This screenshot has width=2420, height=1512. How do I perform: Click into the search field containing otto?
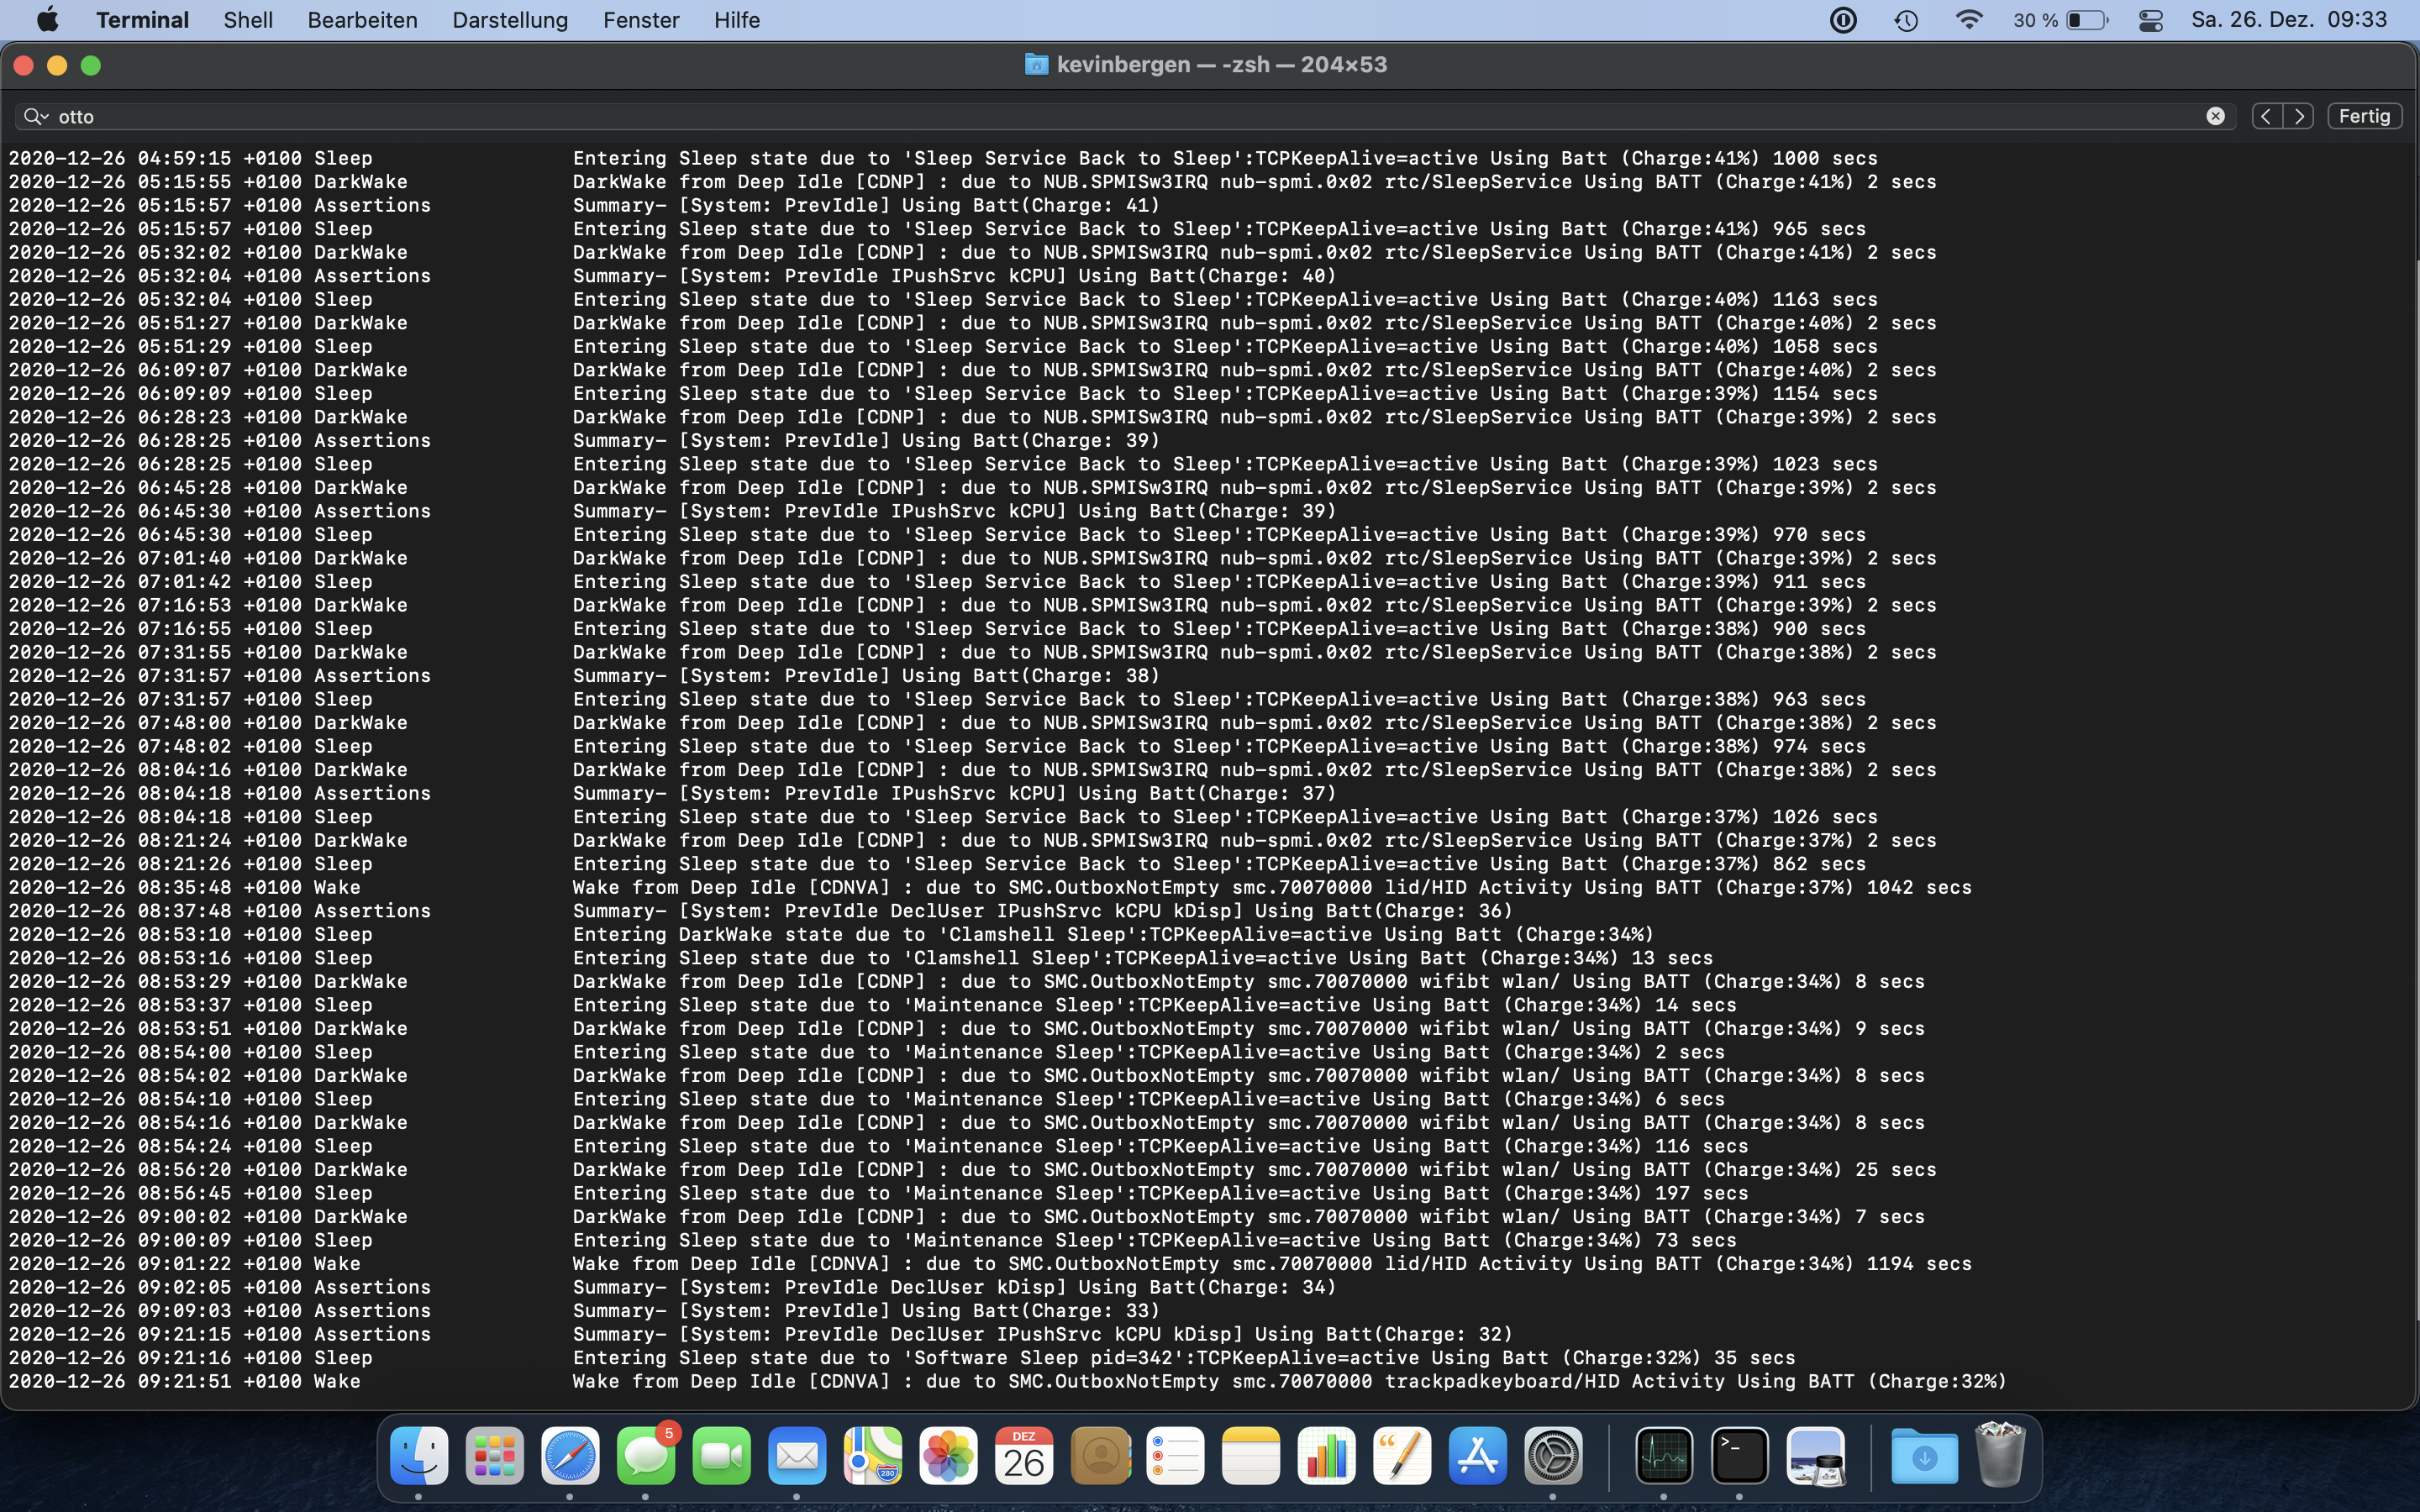(x=1100, y=116)
